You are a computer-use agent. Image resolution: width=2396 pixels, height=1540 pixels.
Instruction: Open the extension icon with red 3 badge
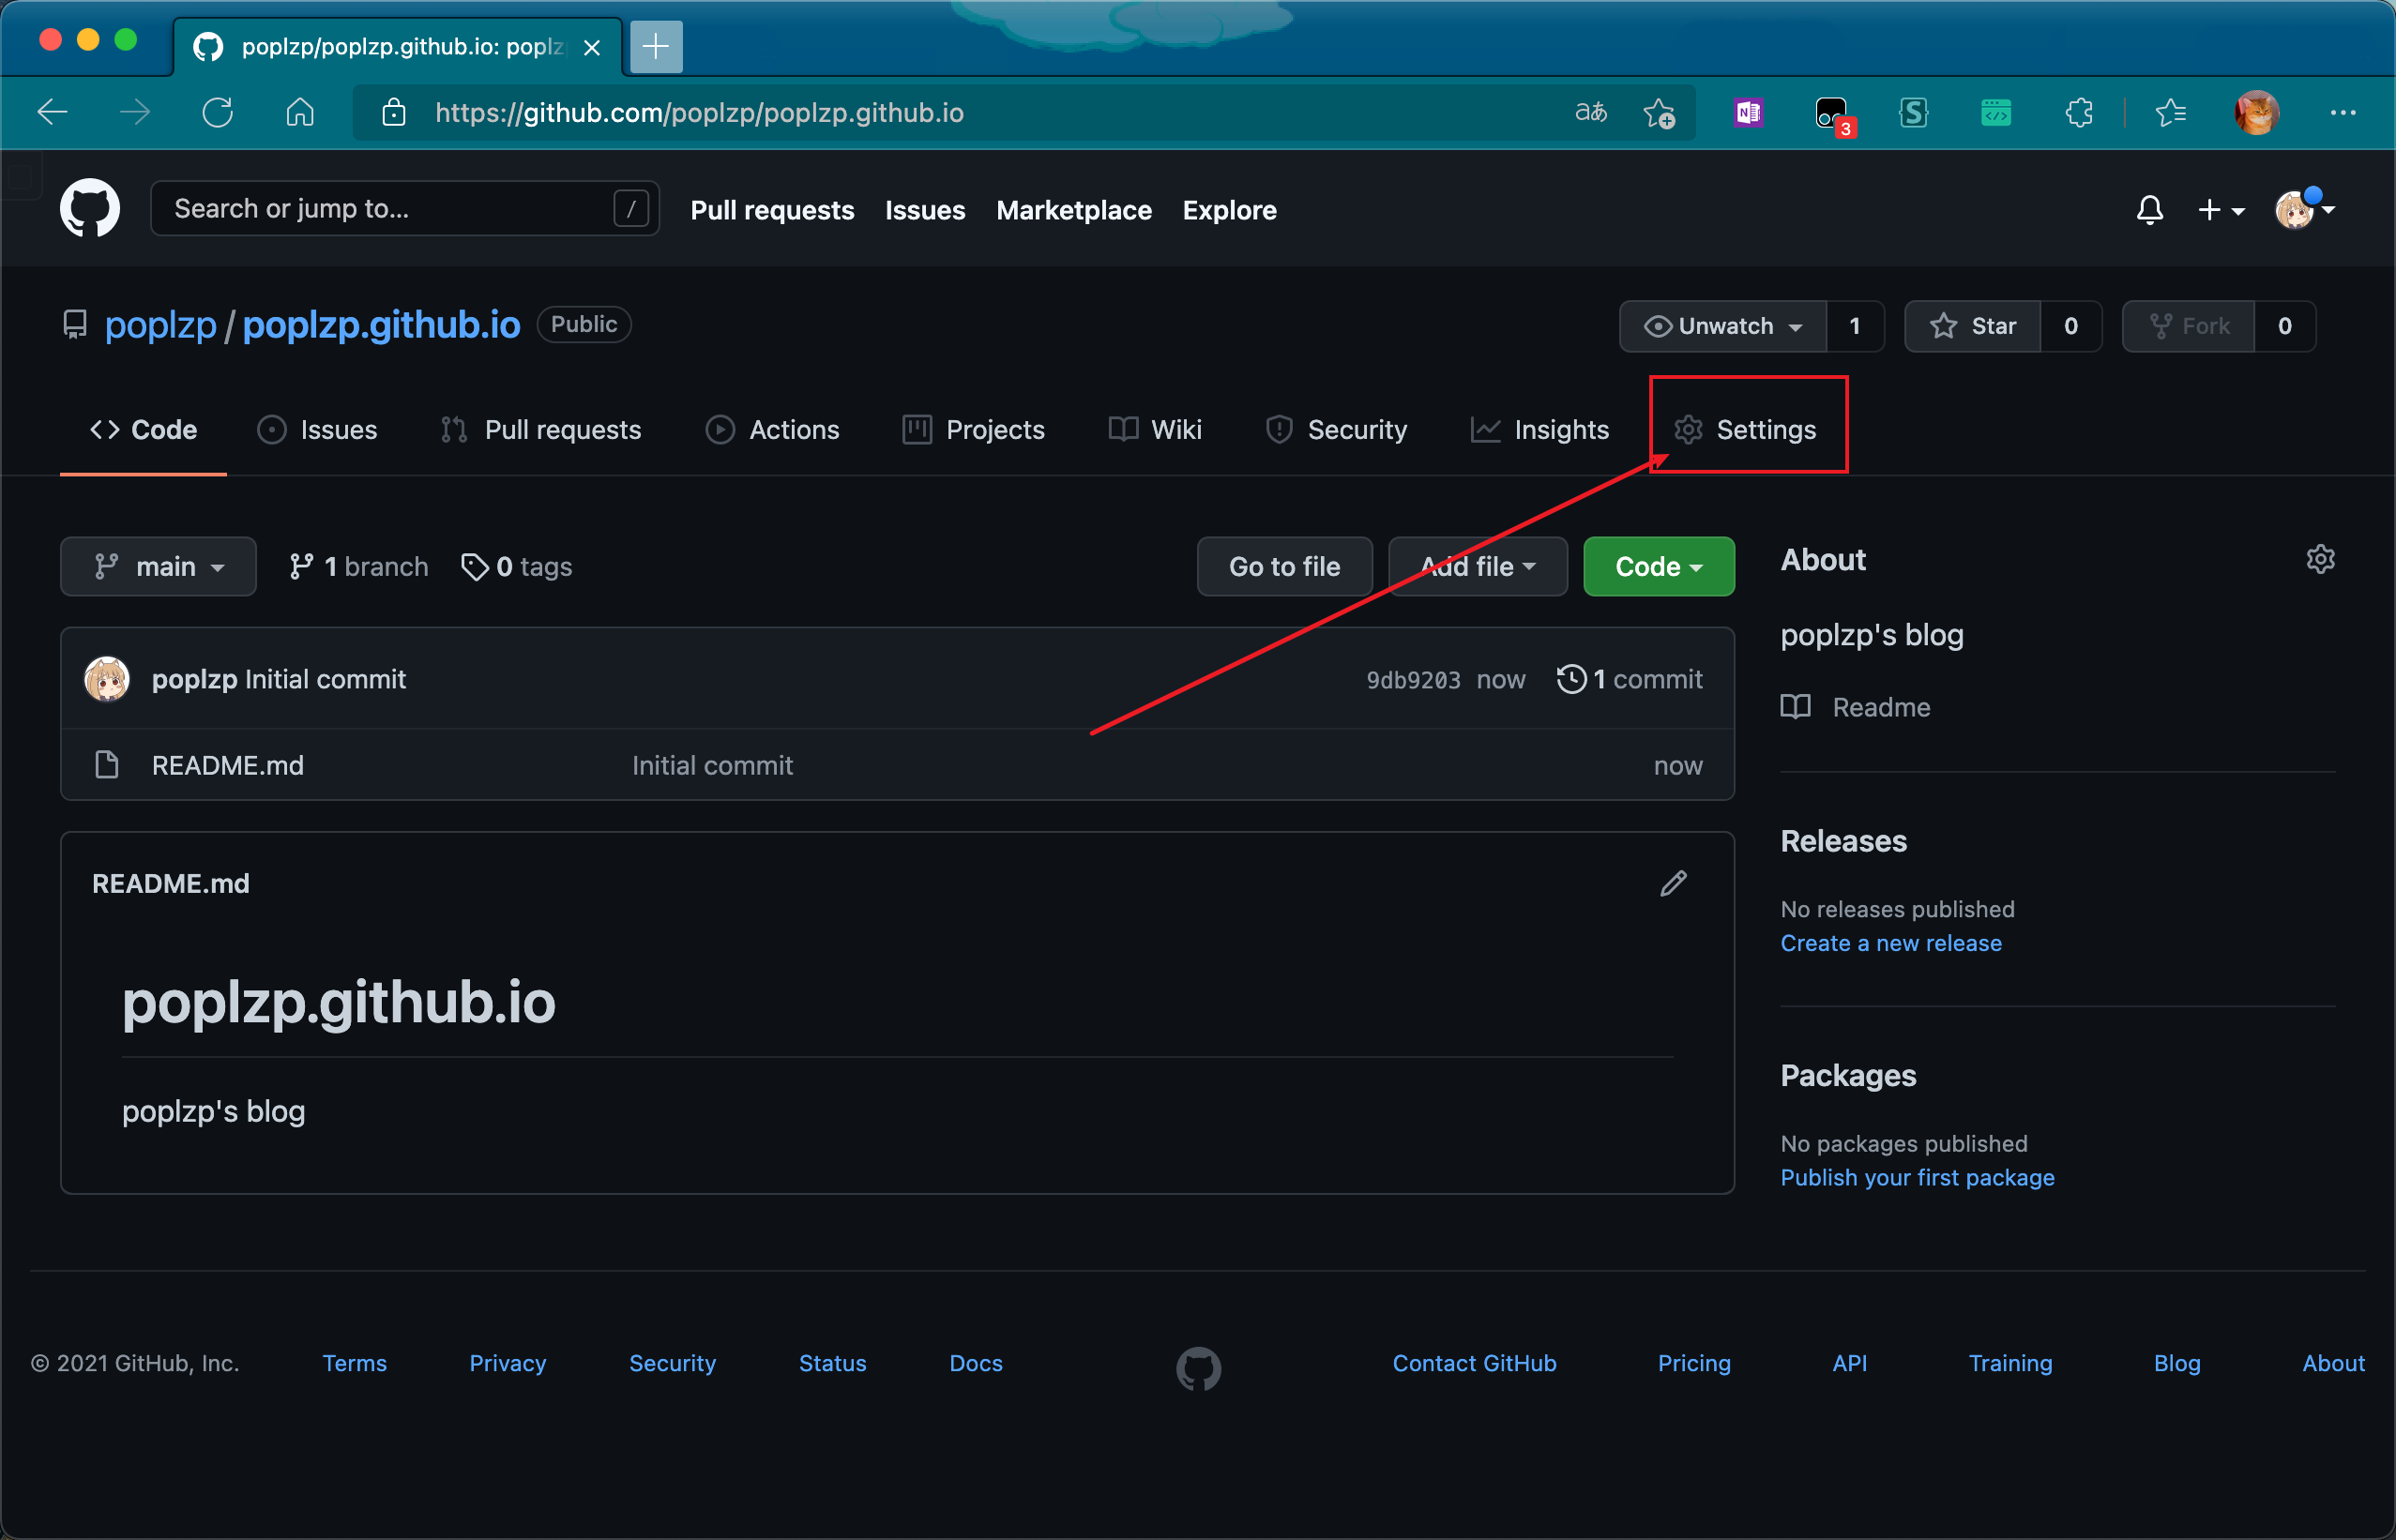click(1834, 115)
